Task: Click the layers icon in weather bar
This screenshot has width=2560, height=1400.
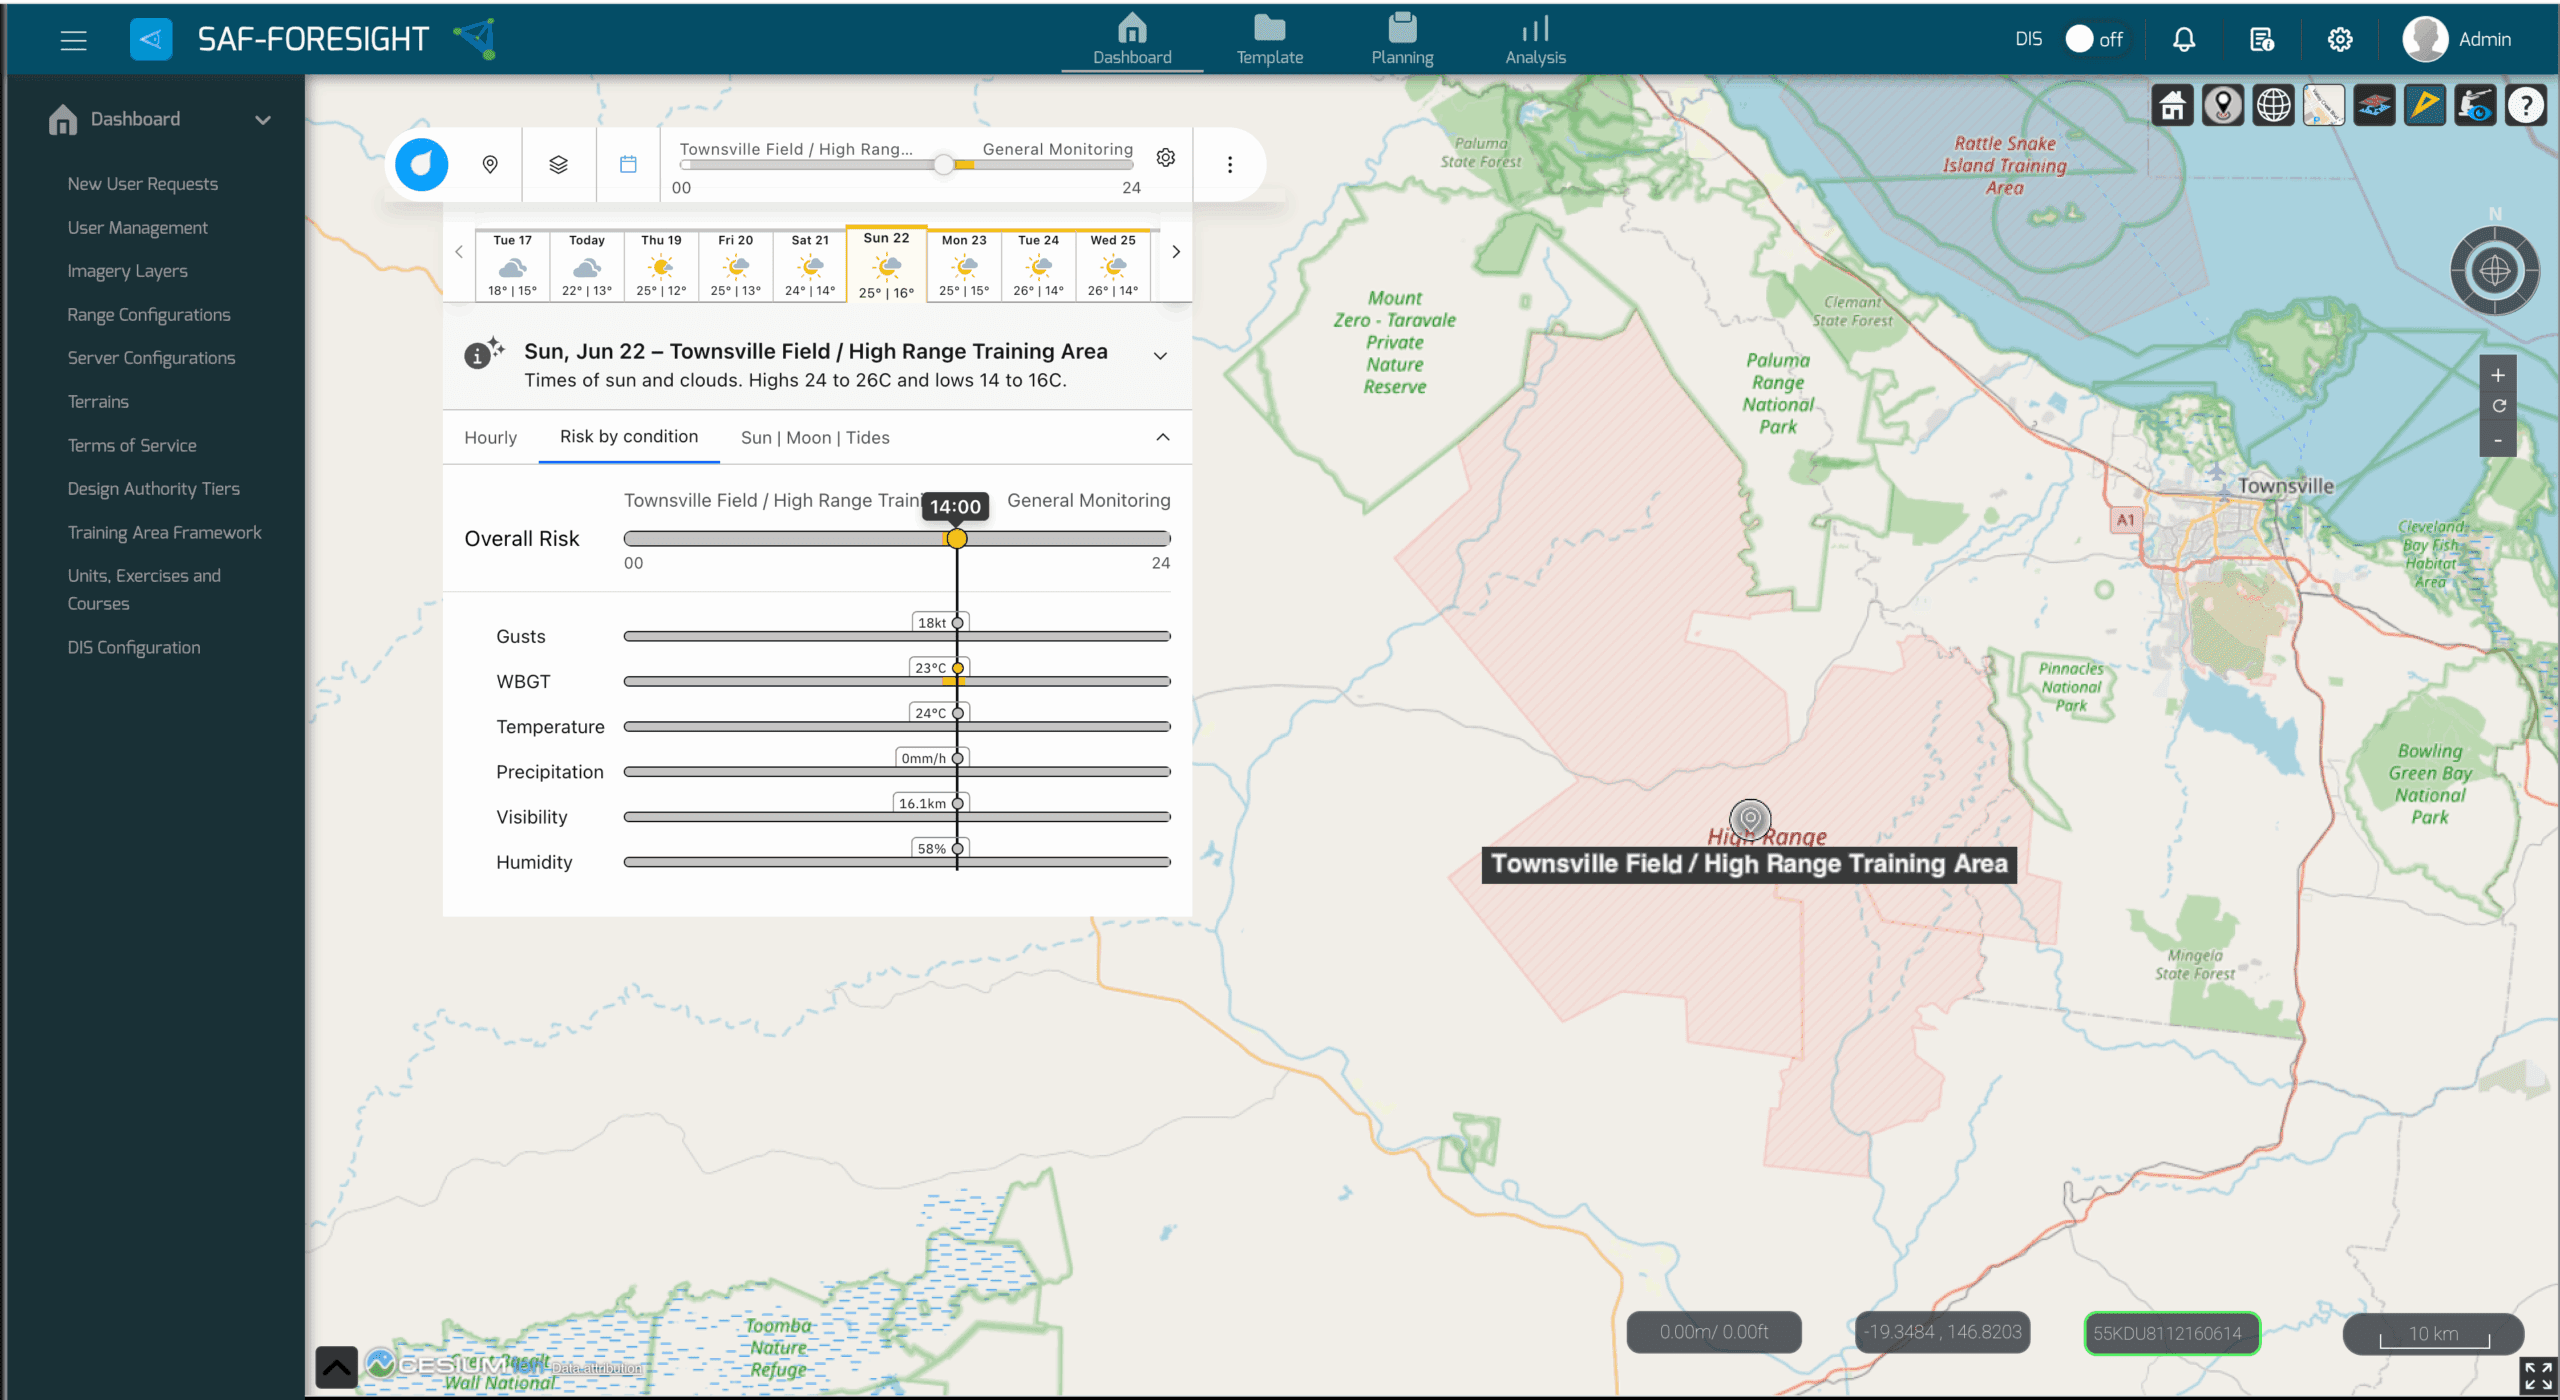Action: point(559,164)
